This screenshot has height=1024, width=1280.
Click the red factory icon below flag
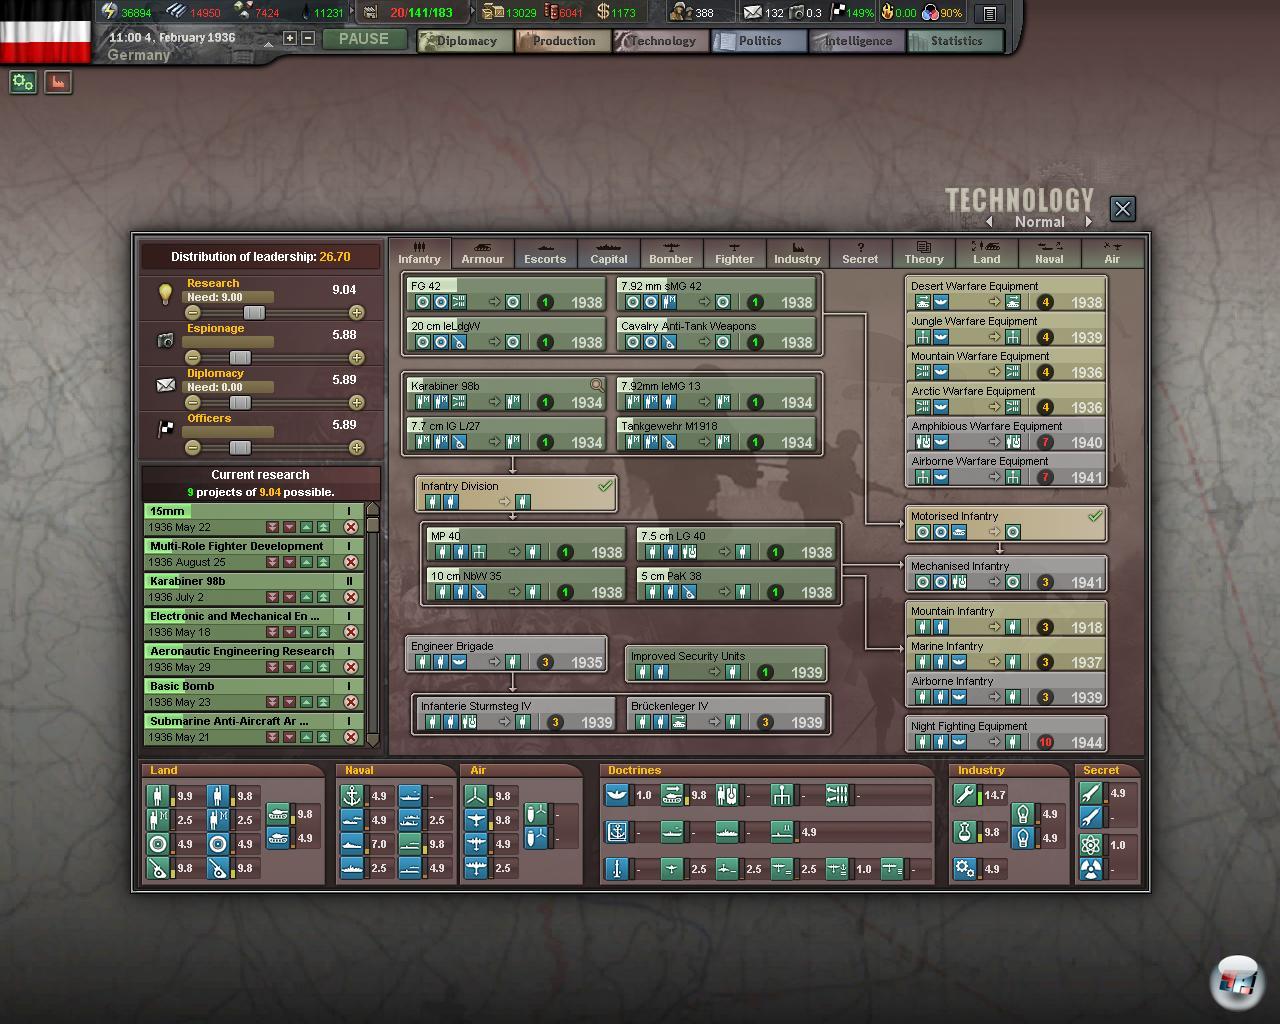point(58,83)
